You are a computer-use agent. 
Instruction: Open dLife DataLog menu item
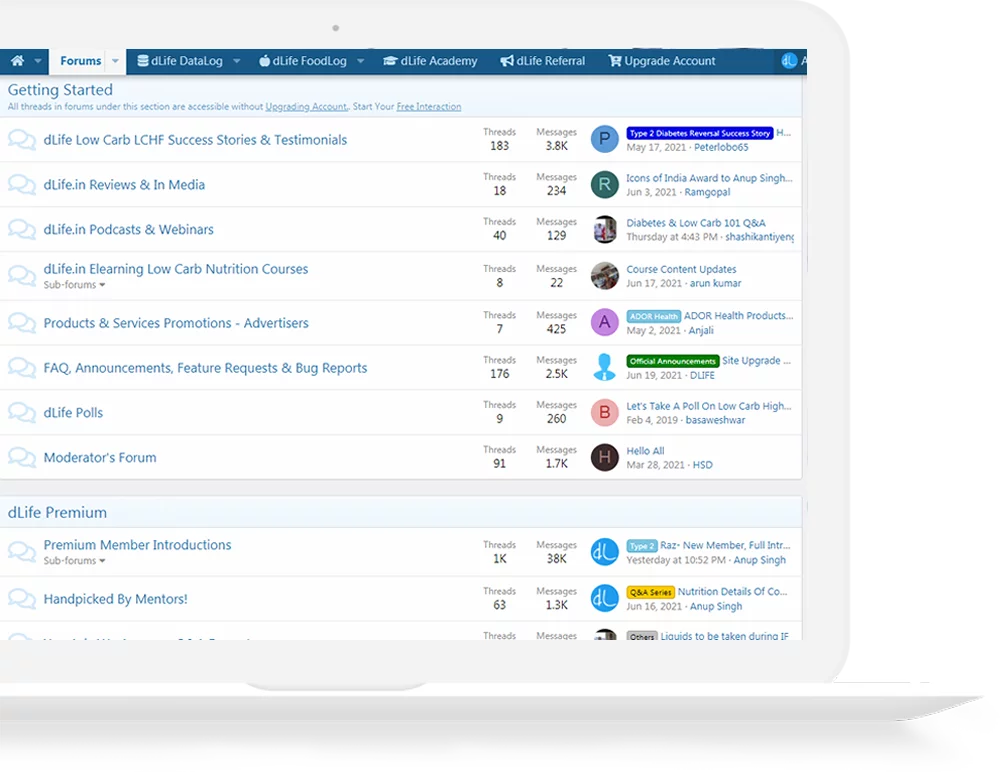tap(180, 61)
